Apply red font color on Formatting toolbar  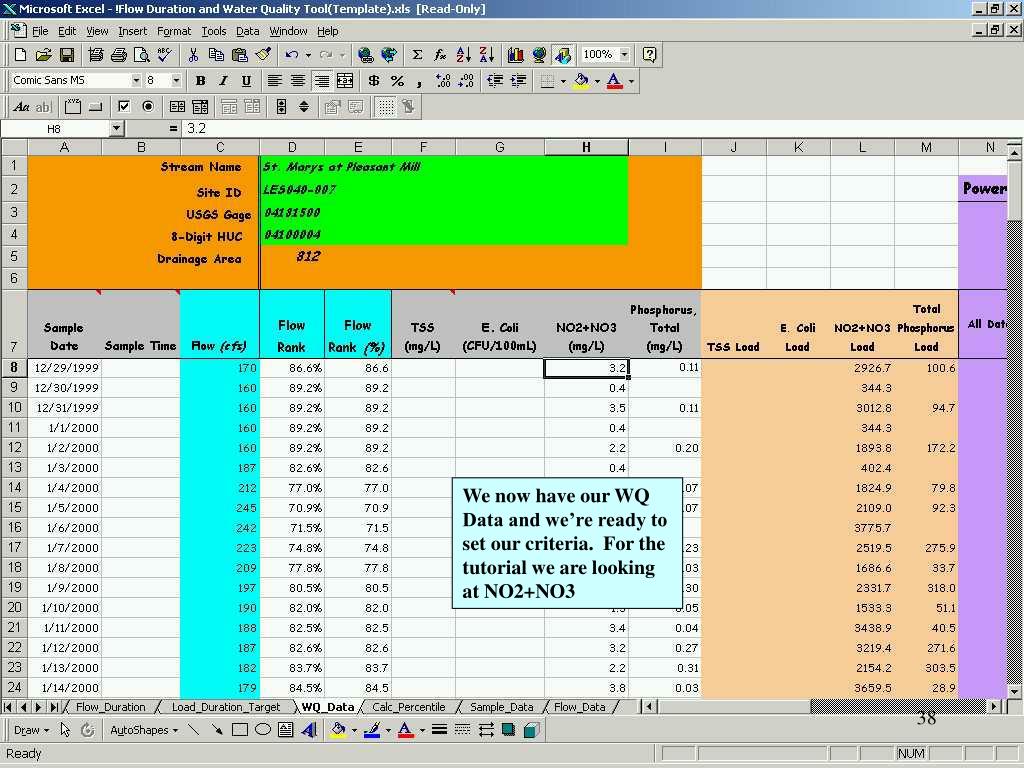pyautogui.click(x=615, y=81)
